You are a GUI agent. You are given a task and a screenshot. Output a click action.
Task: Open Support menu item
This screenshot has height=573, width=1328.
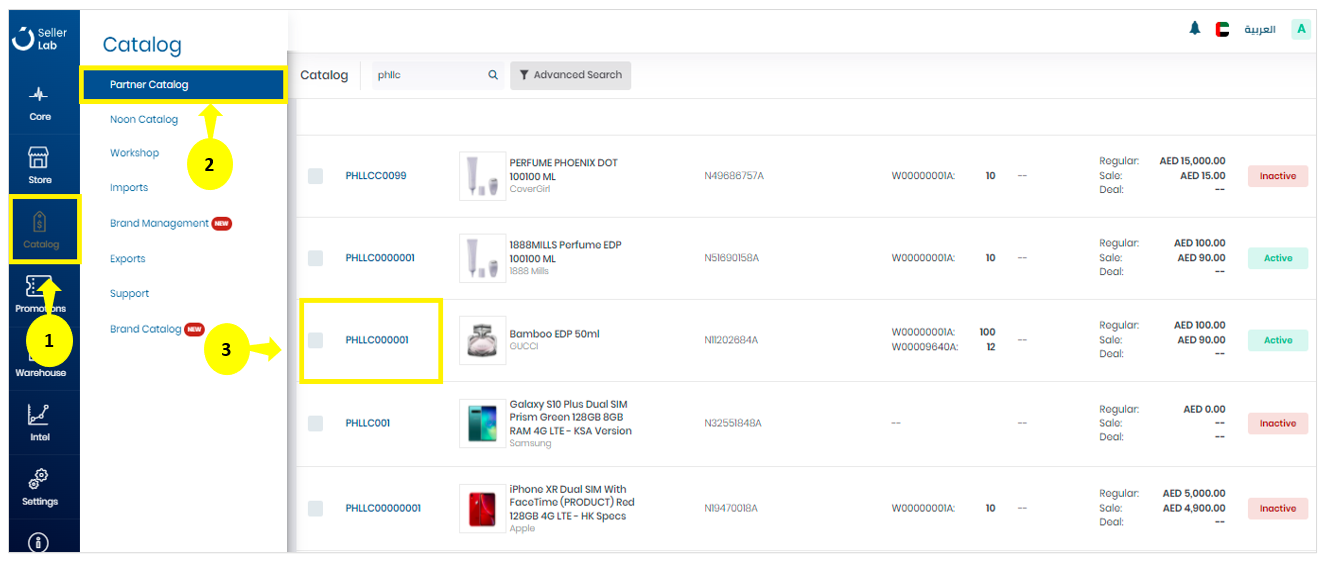pos(130,294)
